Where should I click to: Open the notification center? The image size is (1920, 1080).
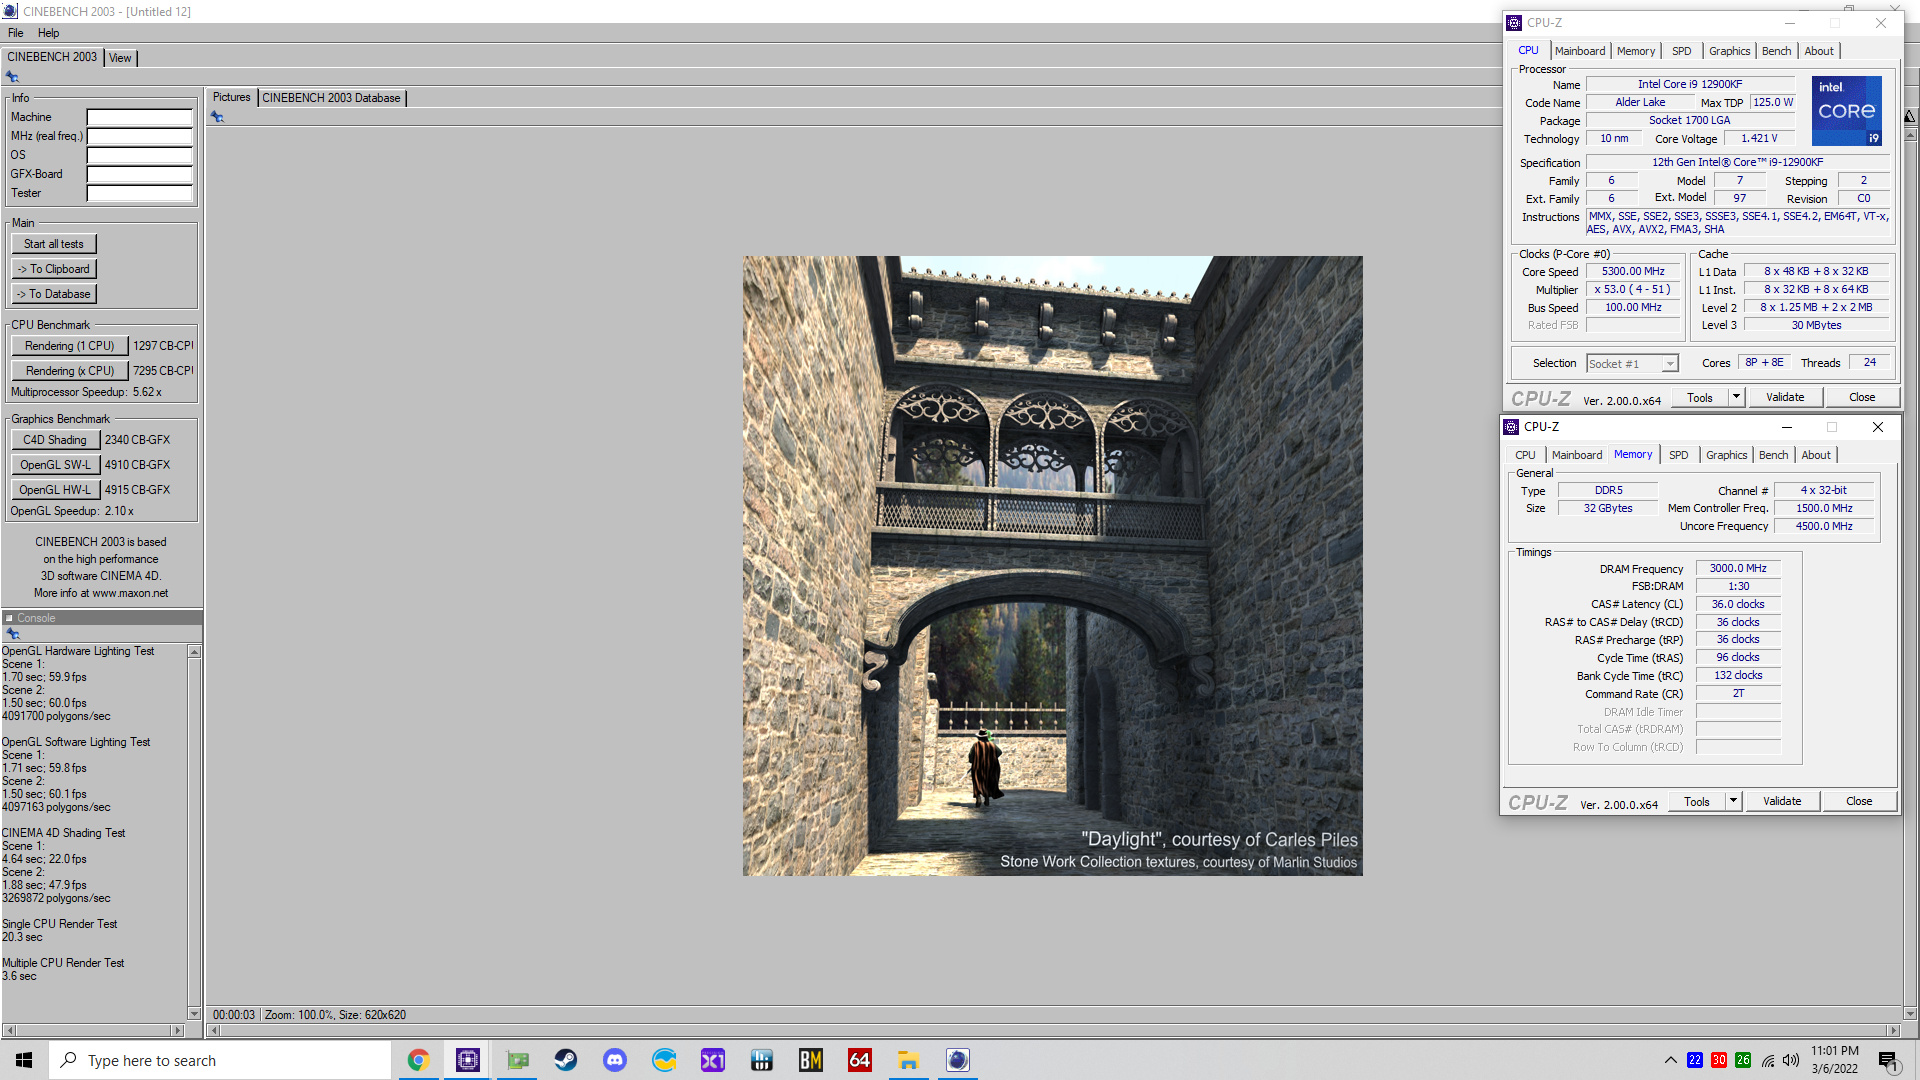pyautogui.click(x=1888, y=1061)
